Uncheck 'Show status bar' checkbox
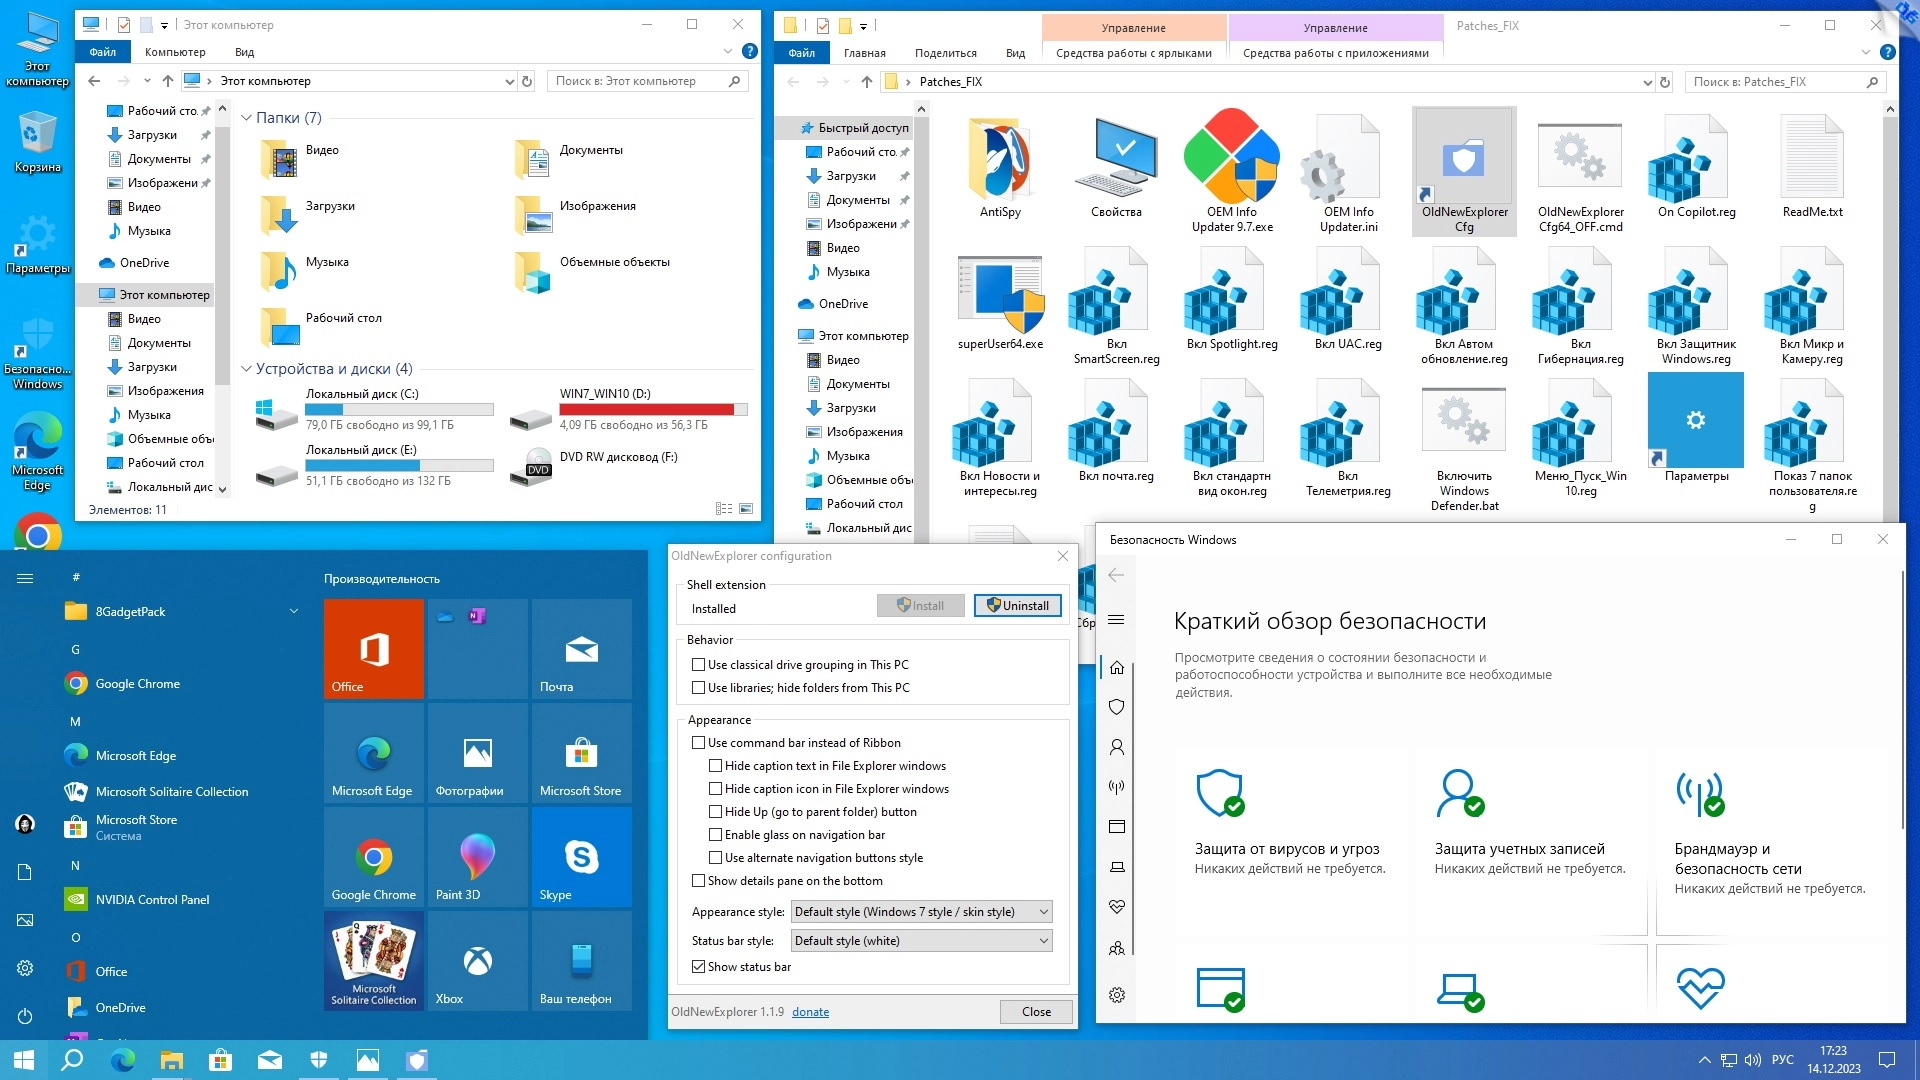 pos(699,967)
